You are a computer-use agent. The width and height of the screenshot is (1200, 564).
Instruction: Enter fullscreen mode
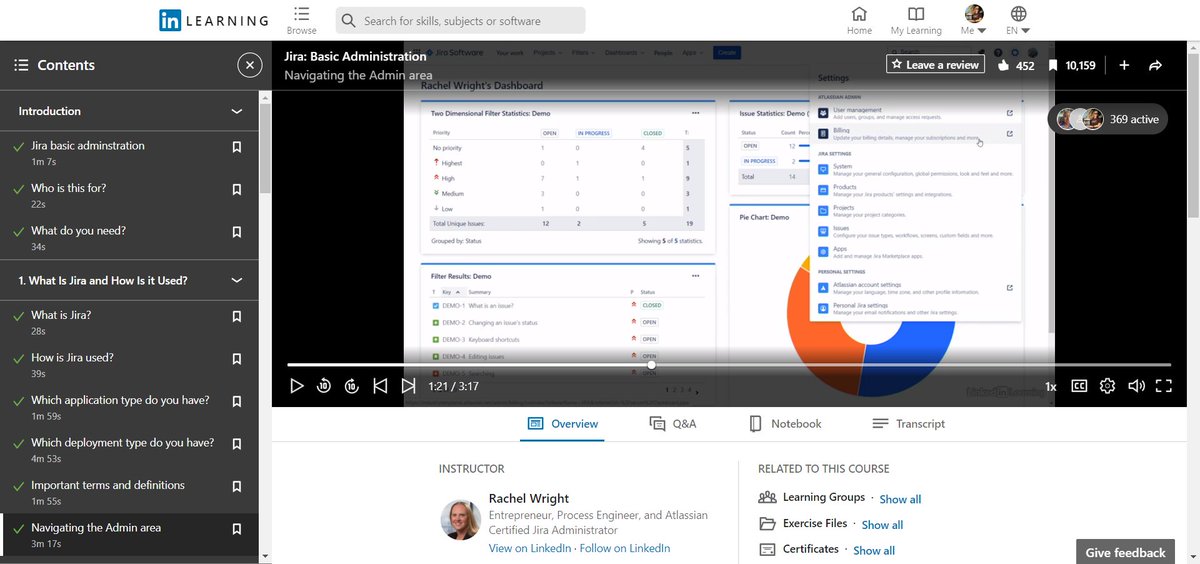tap(1164, 386)
